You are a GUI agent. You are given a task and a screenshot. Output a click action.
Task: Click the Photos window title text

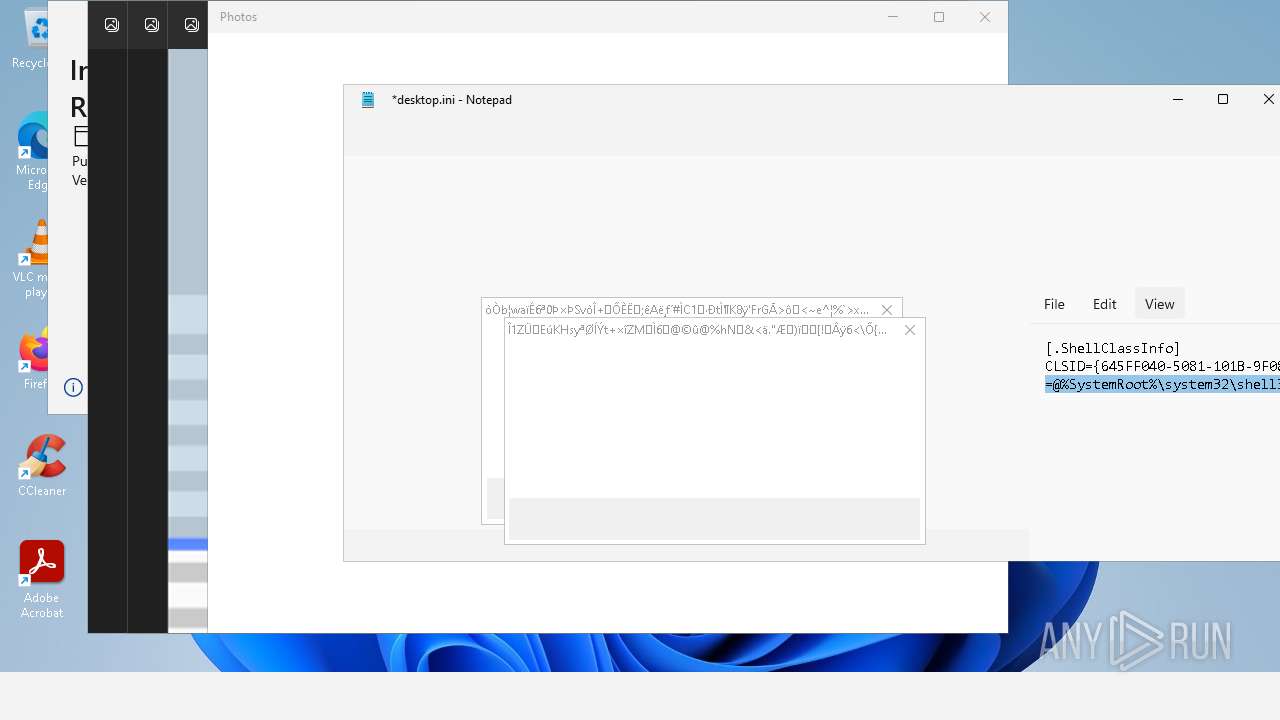(238, 17)
